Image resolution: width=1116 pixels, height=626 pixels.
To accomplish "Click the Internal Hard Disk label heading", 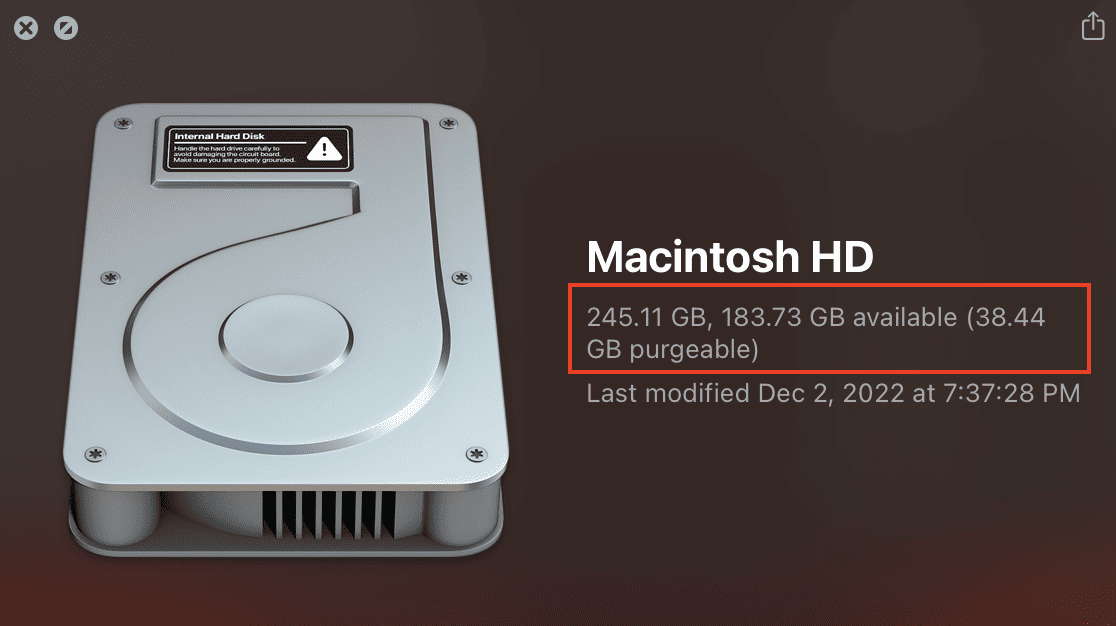I will tap(219, 136).
